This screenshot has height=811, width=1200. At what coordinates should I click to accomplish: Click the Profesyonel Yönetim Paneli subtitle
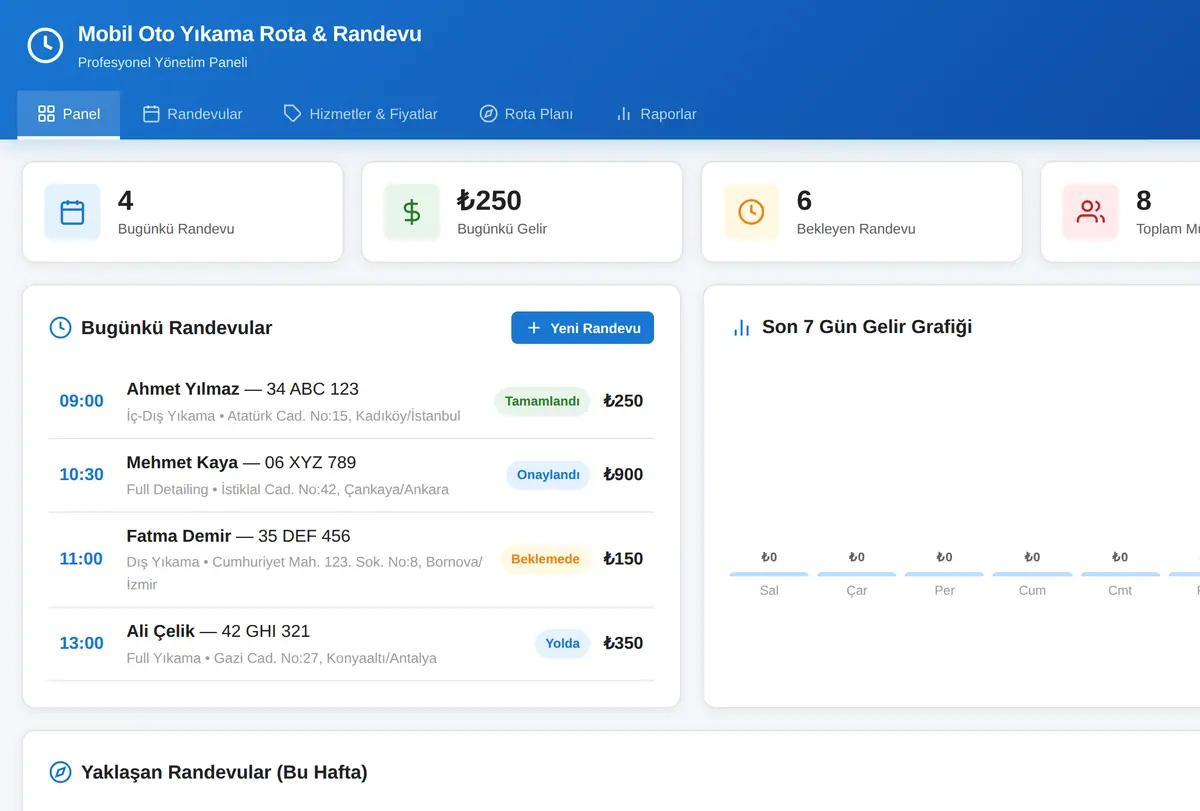pos(163,62)
